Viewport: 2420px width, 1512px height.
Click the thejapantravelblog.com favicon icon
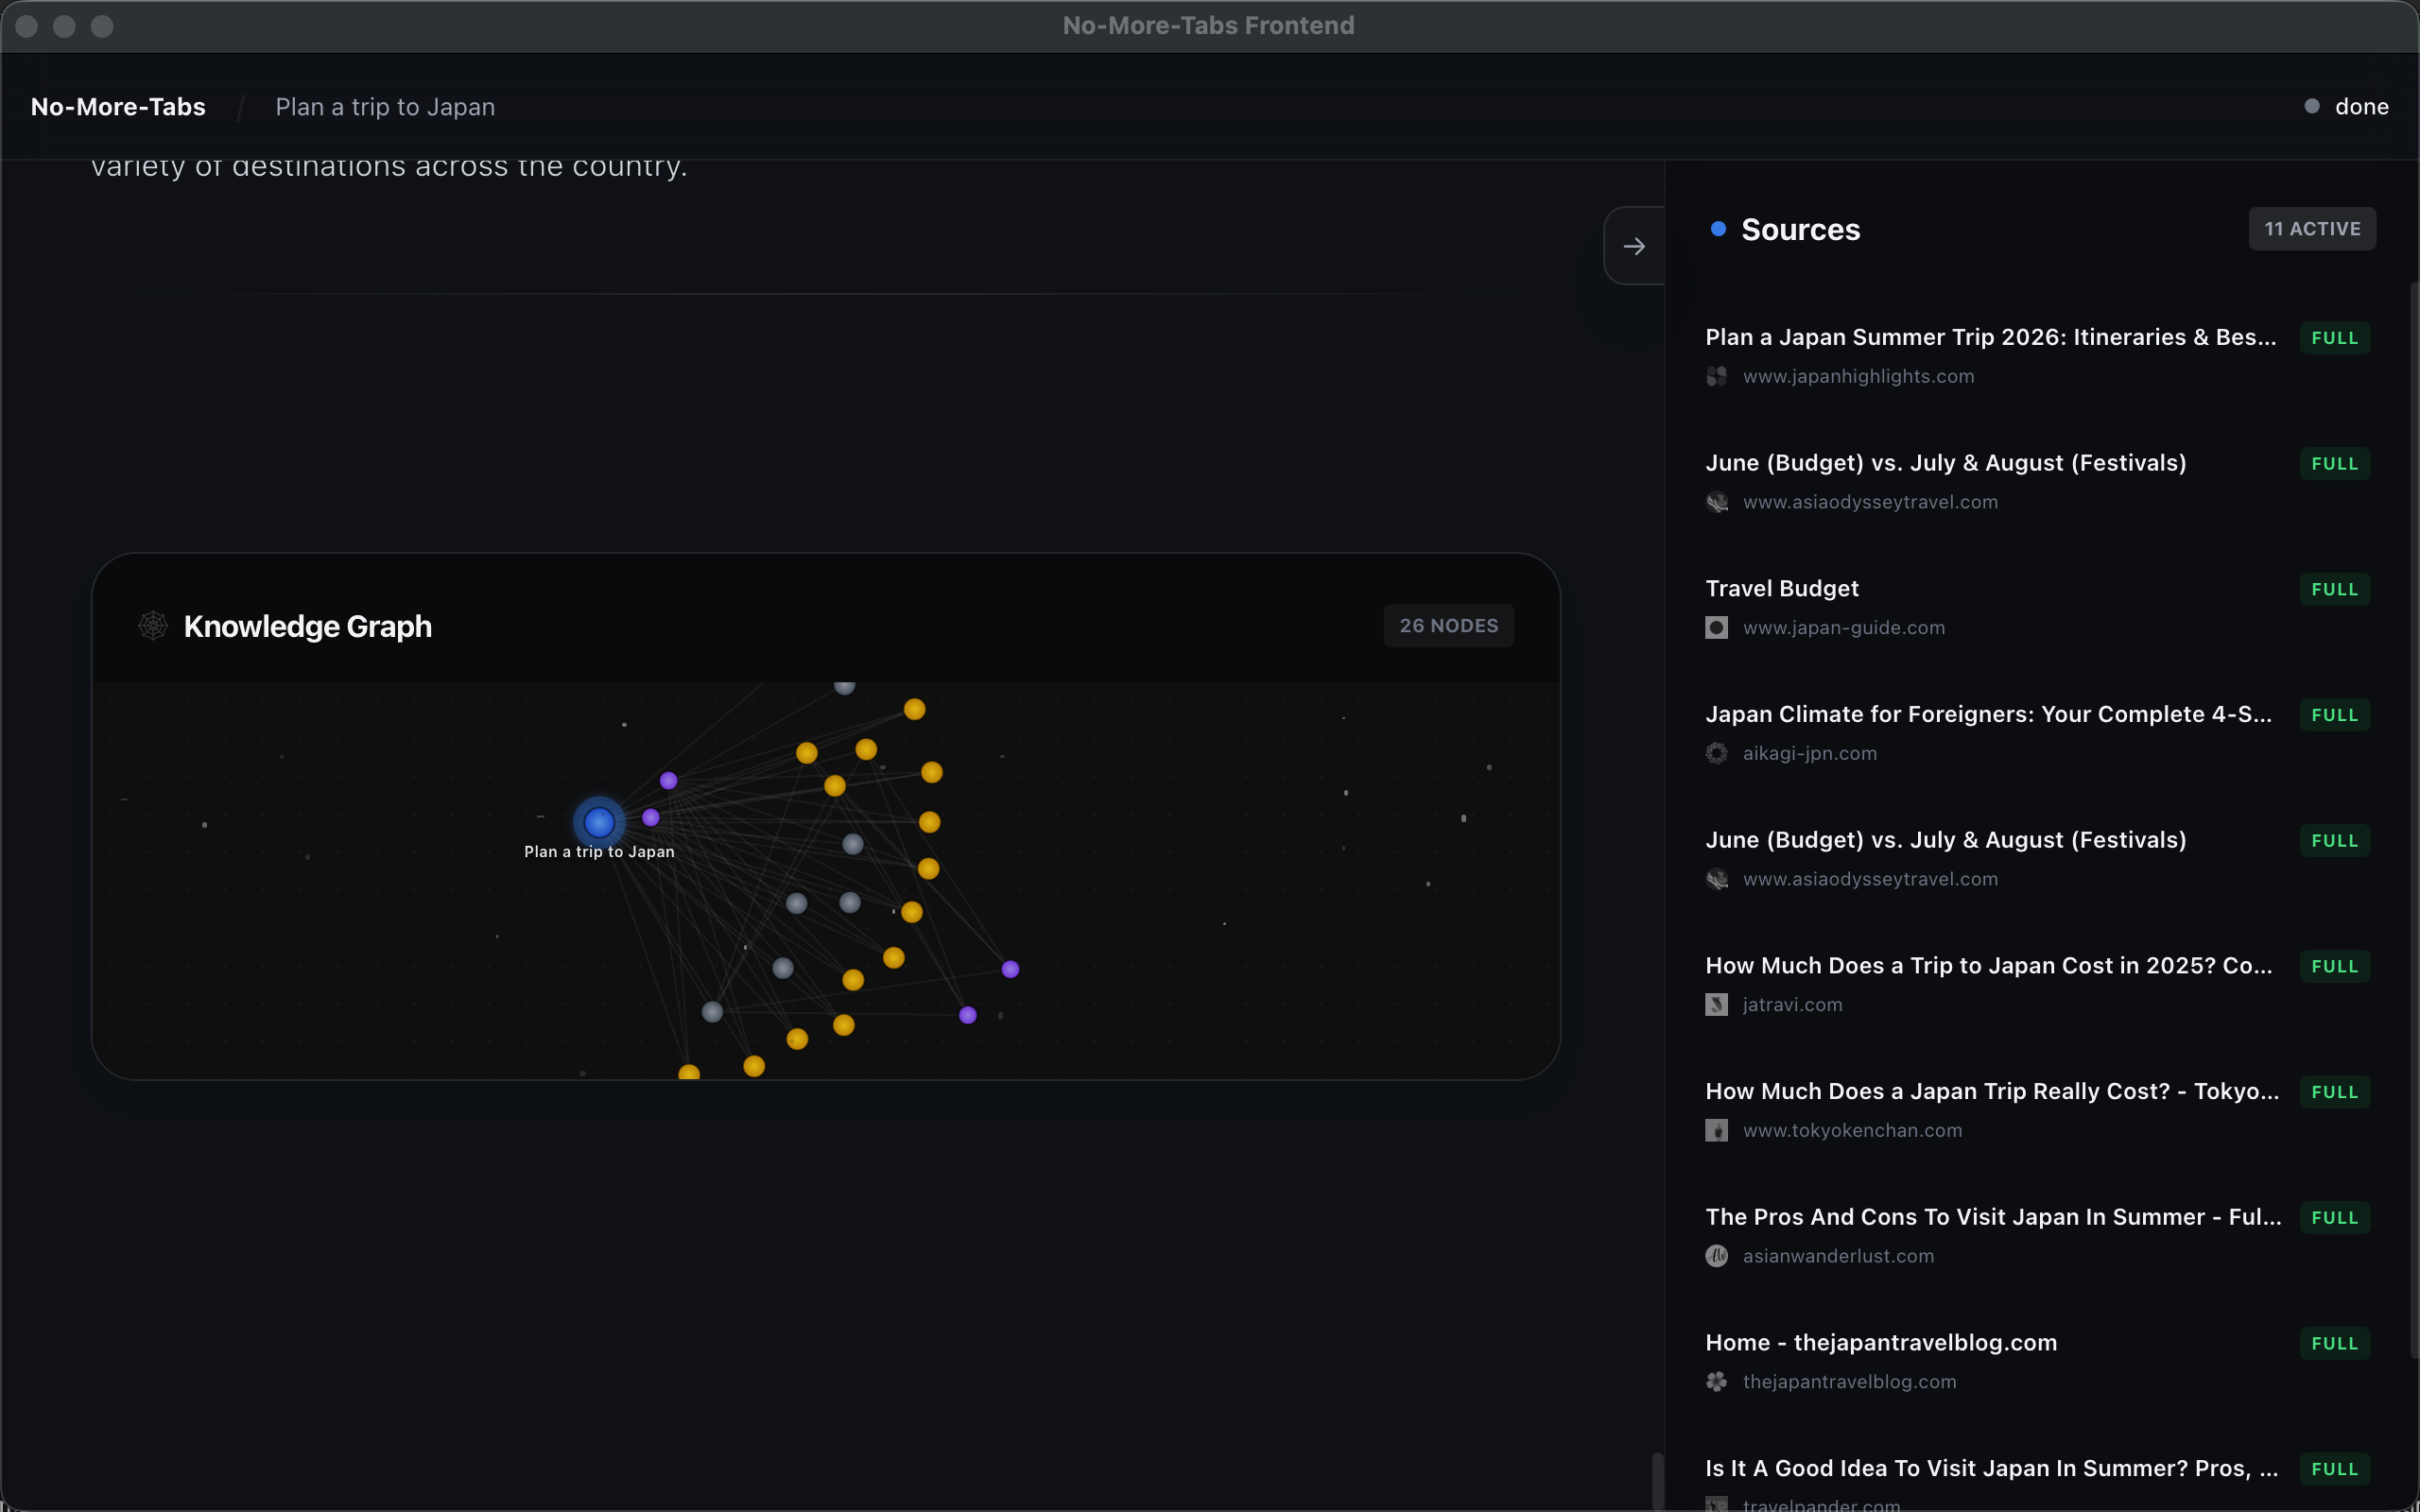(1716, 1382)
